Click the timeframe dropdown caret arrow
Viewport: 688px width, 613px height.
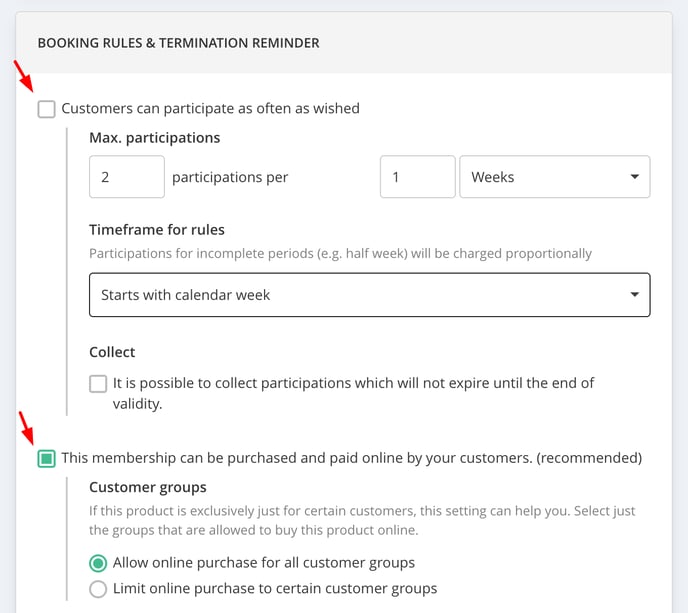tap(634, 294)
